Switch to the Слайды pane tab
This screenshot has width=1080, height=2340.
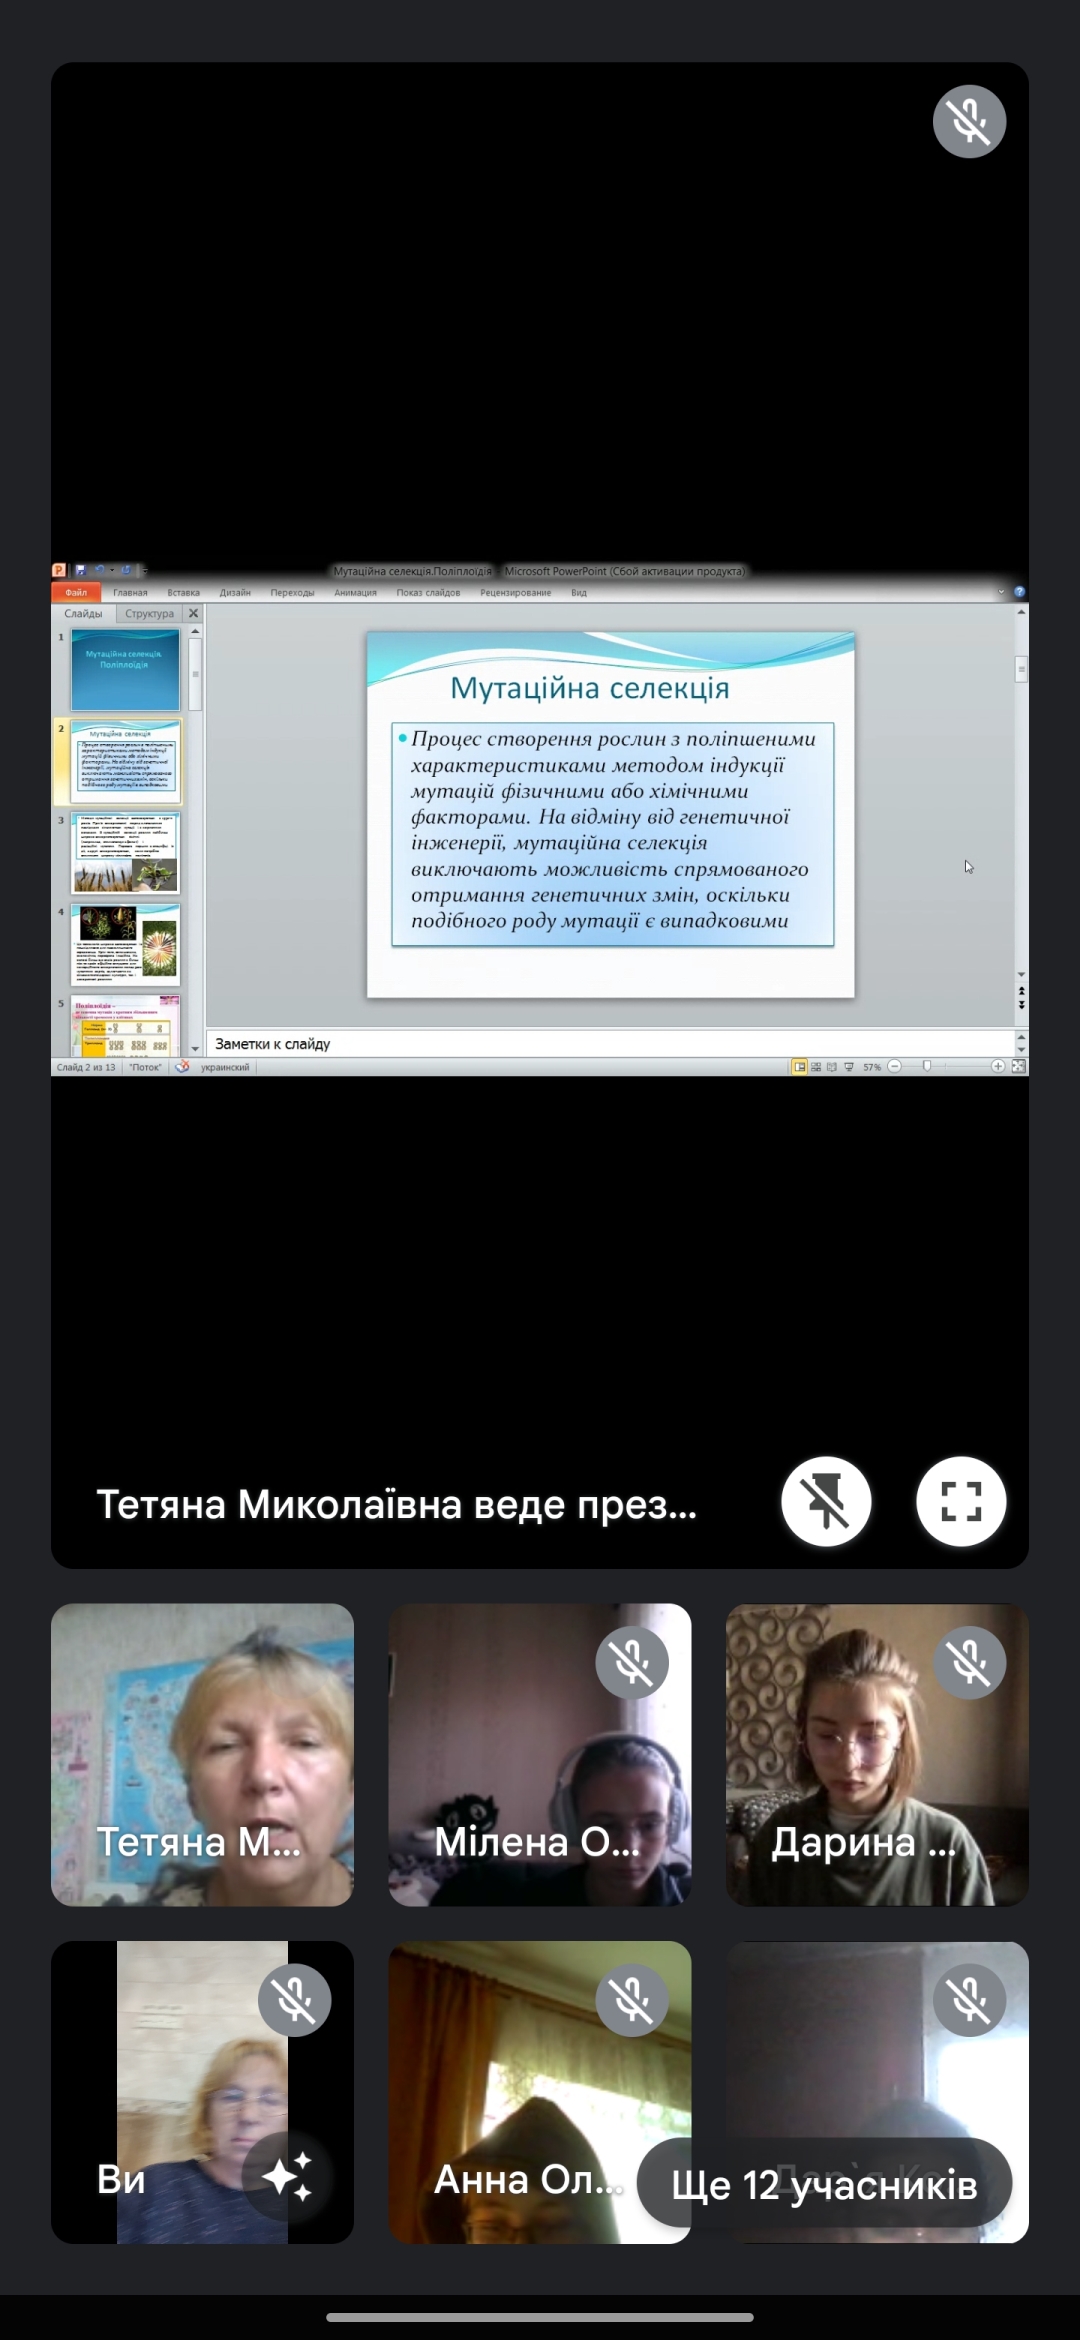pyautogui.click(x=83, y=613)
